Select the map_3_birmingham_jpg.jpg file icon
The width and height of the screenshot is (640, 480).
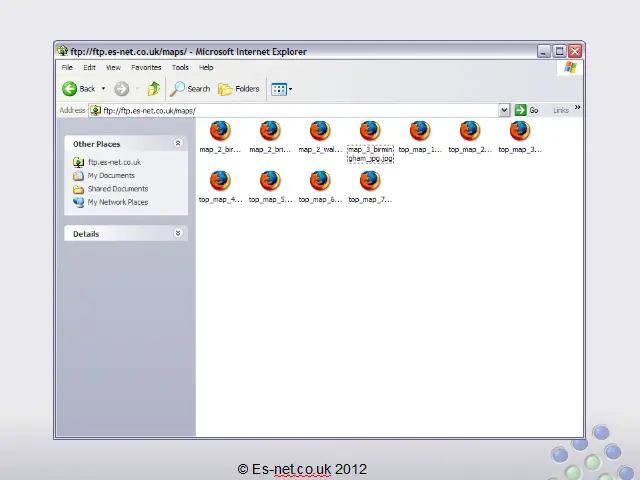370,131
